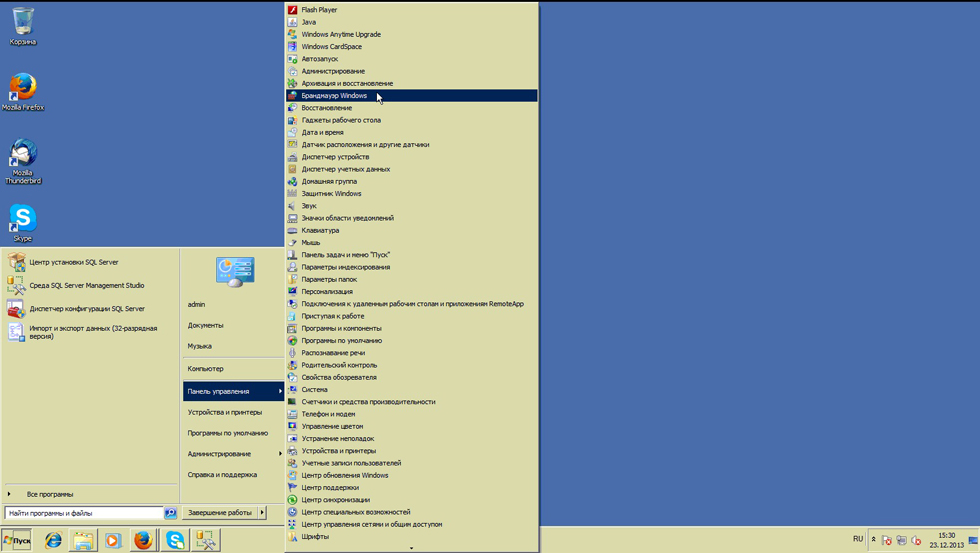Expand Все программы list
The image size is (980, 553).
coord(50,494)
